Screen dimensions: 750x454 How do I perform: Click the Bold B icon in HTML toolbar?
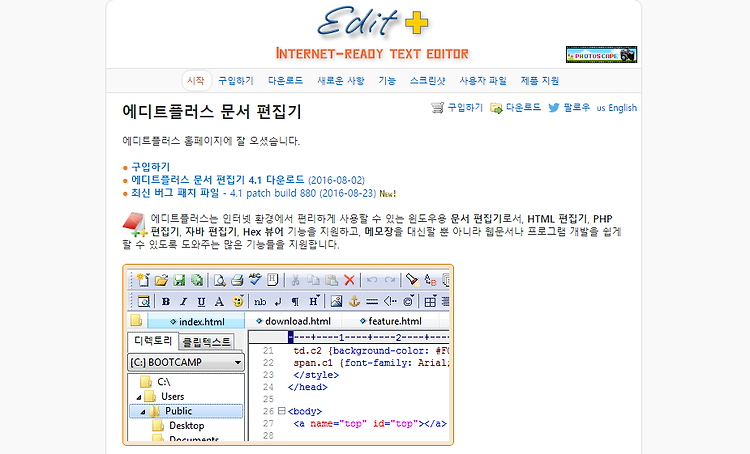(x=166, y=301)
